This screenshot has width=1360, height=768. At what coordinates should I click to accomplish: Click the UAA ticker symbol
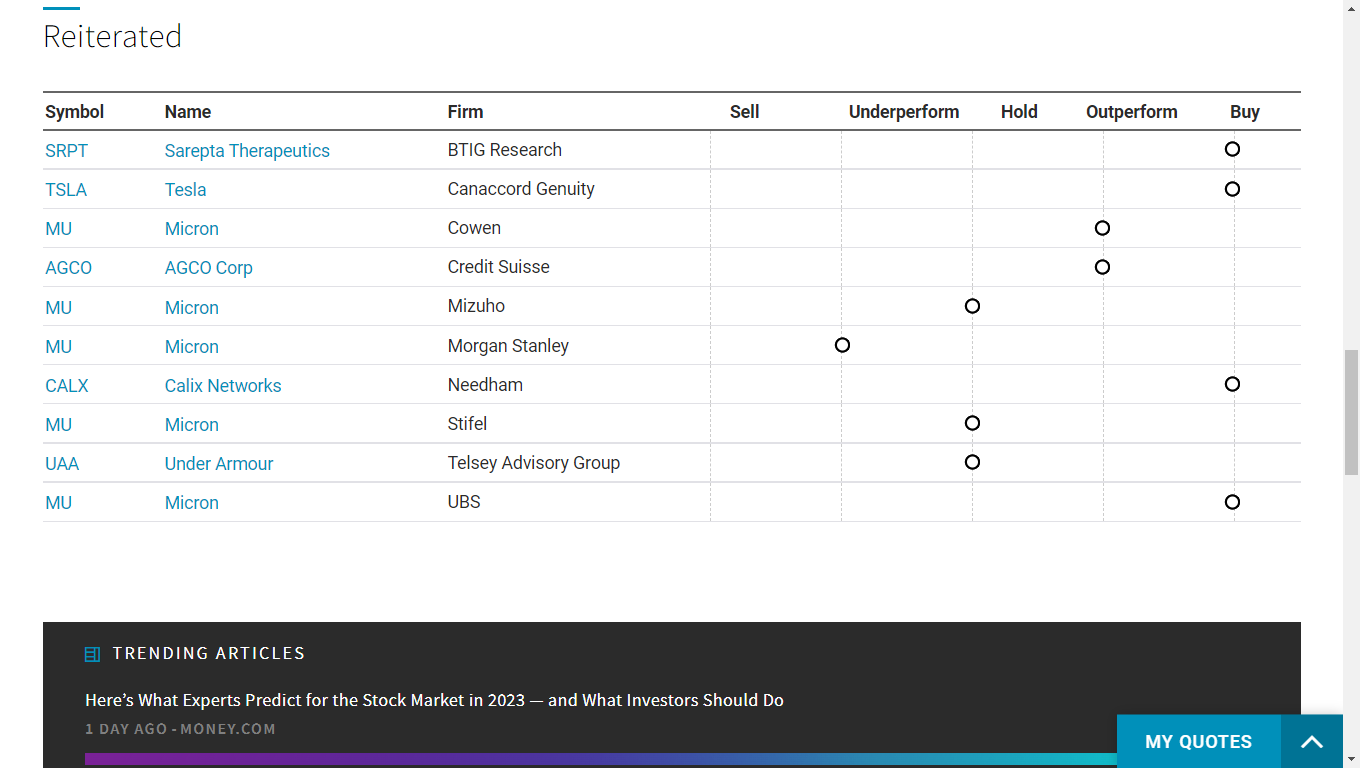click(62, 464)
